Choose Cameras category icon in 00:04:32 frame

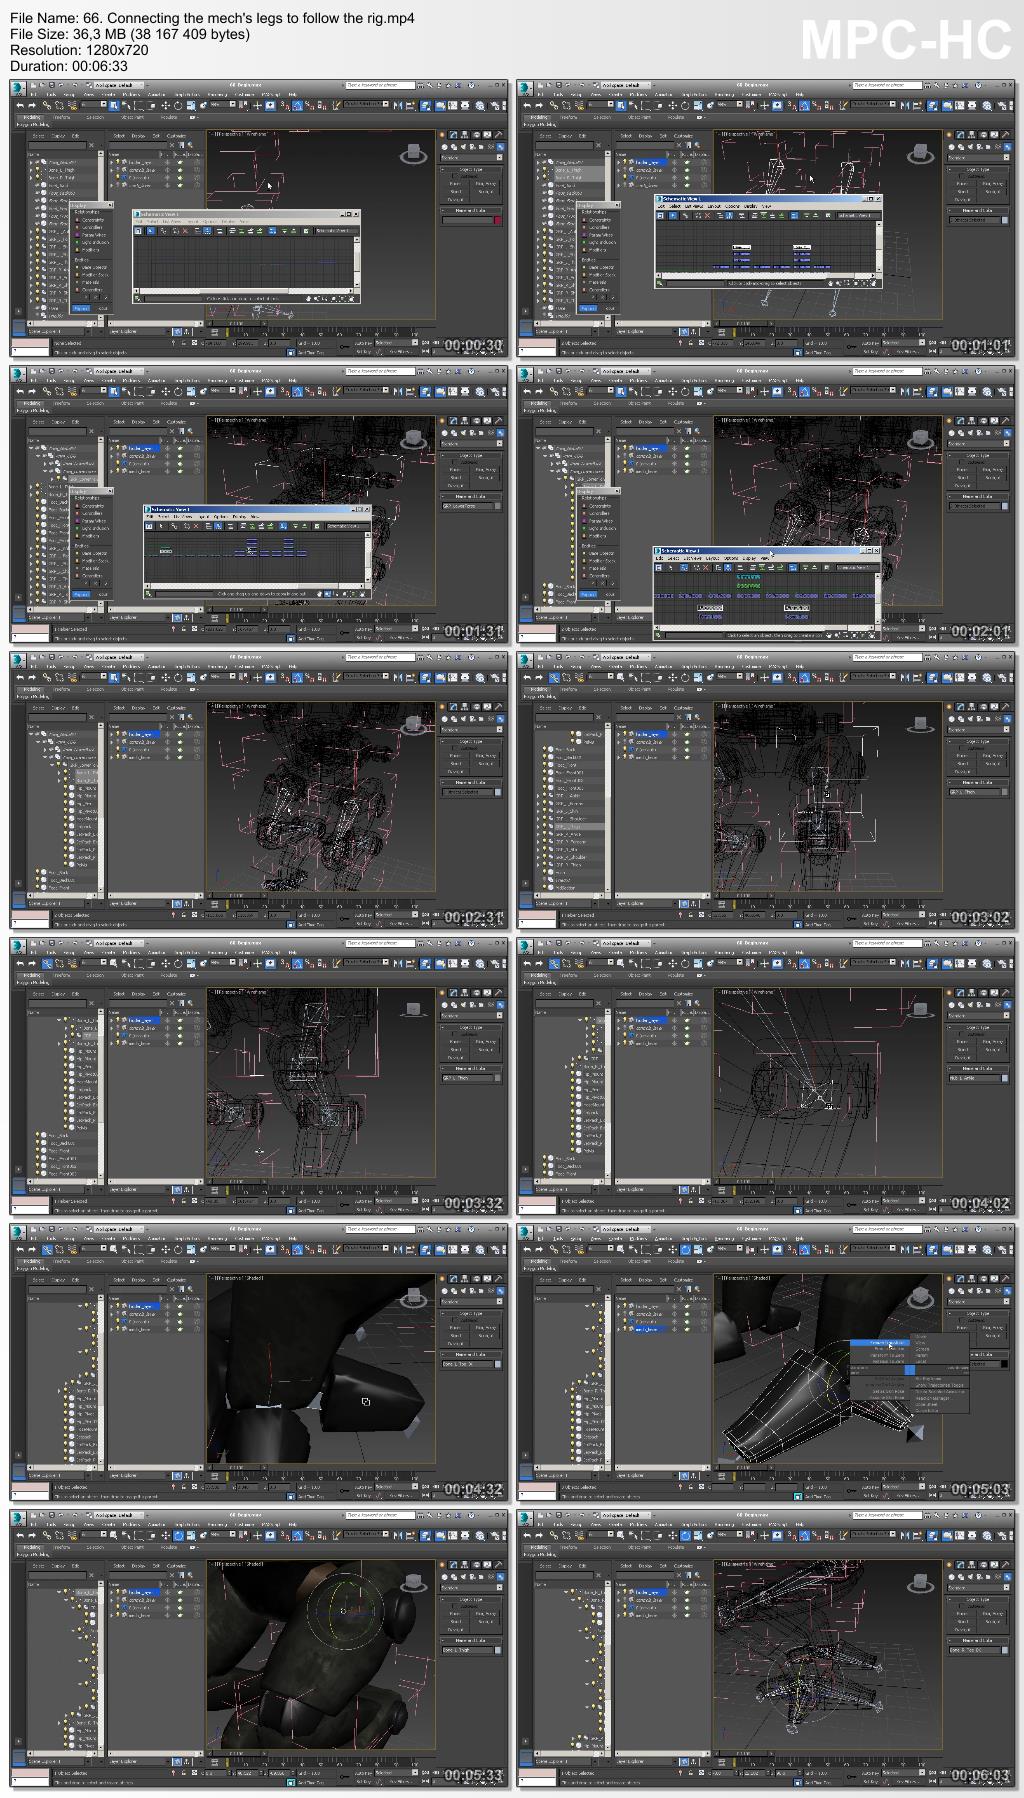coord(471,1292)
